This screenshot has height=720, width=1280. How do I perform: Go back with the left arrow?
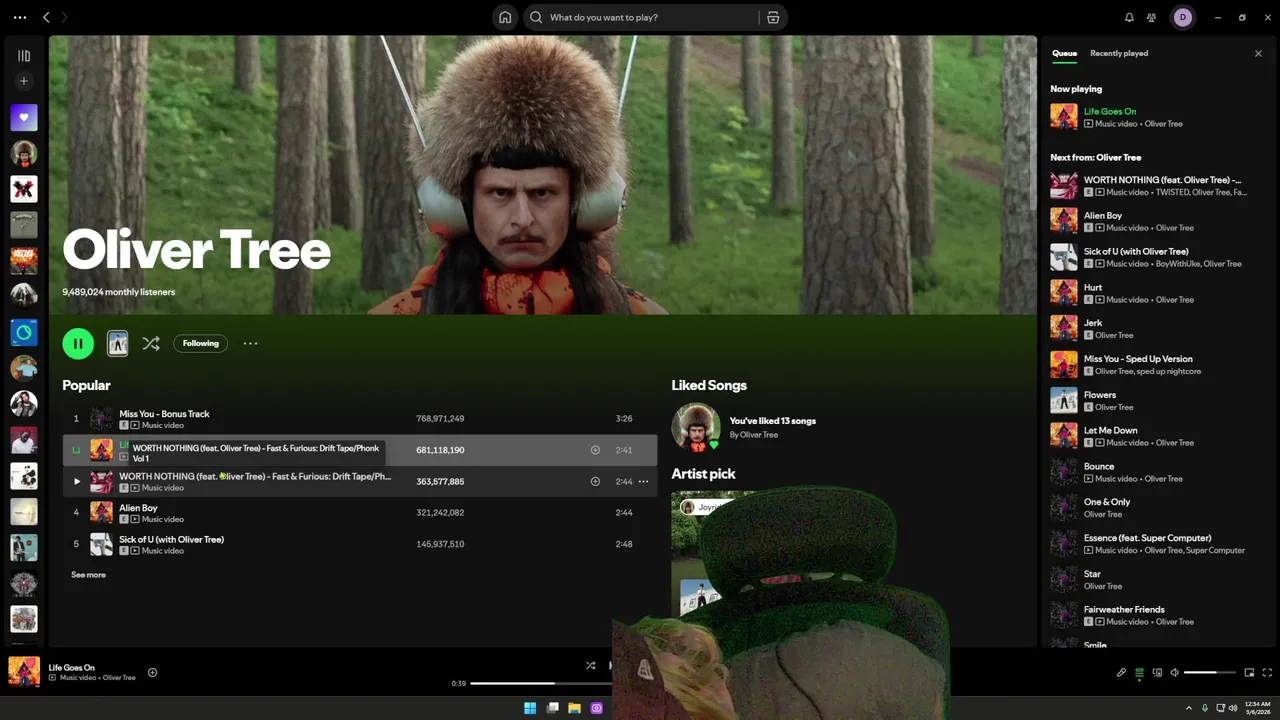(x=46, y=17)
